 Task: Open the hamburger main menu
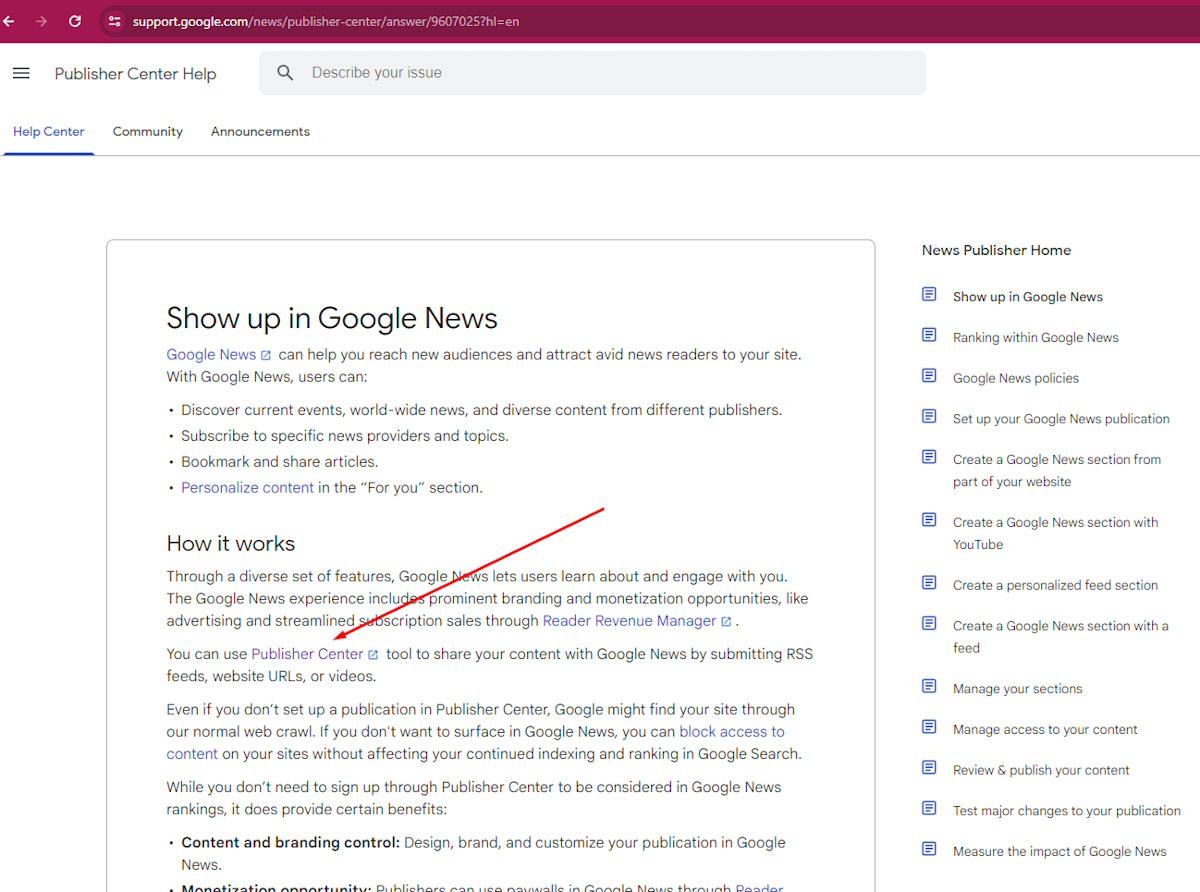21,73
